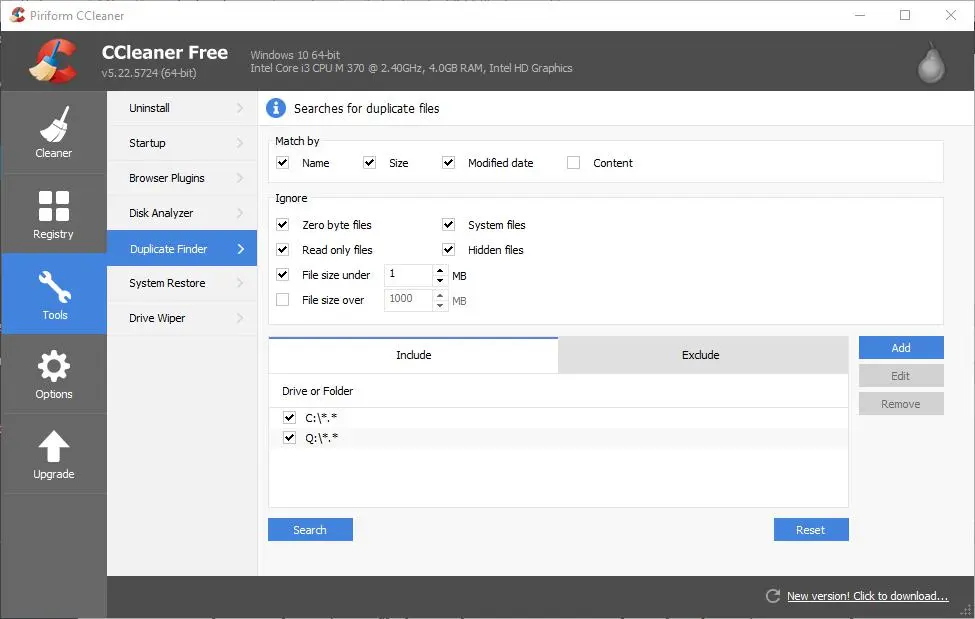Switch to the Exclude tab
The height and width of the screenshot is (619, 975).
pos(703,355)
